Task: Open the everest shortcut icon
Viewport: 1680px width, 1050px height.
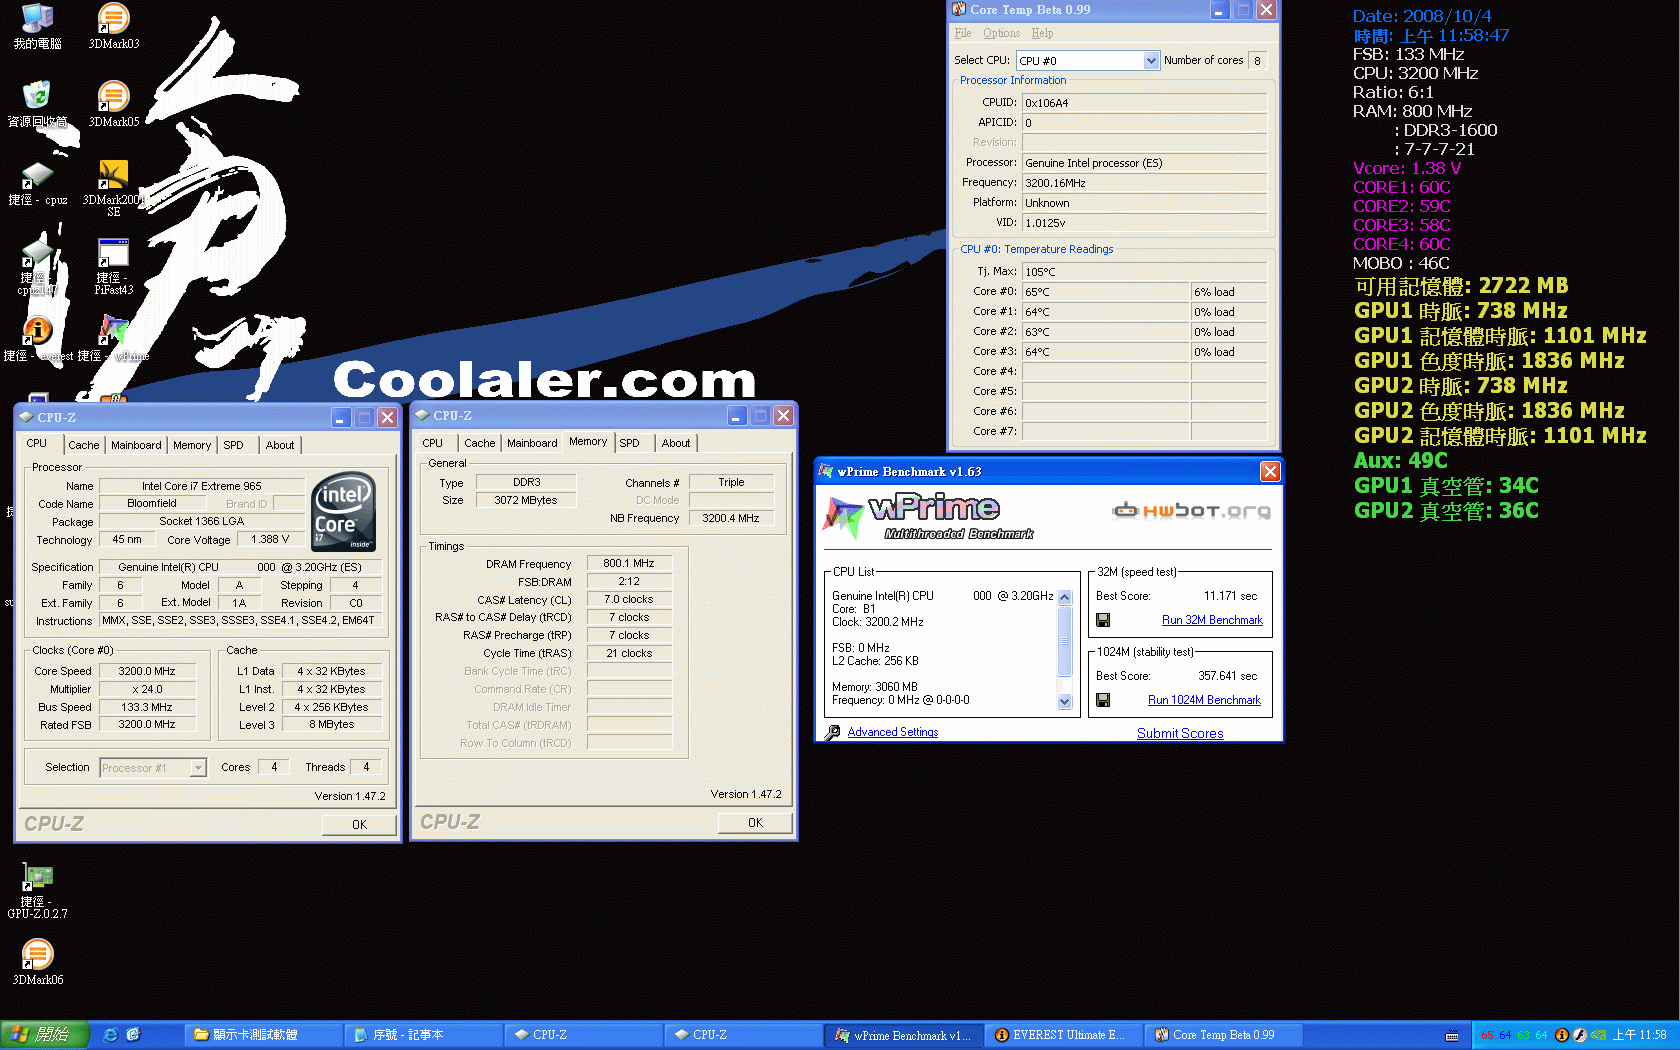Action: pyautogui.click(x=37, y=337)
